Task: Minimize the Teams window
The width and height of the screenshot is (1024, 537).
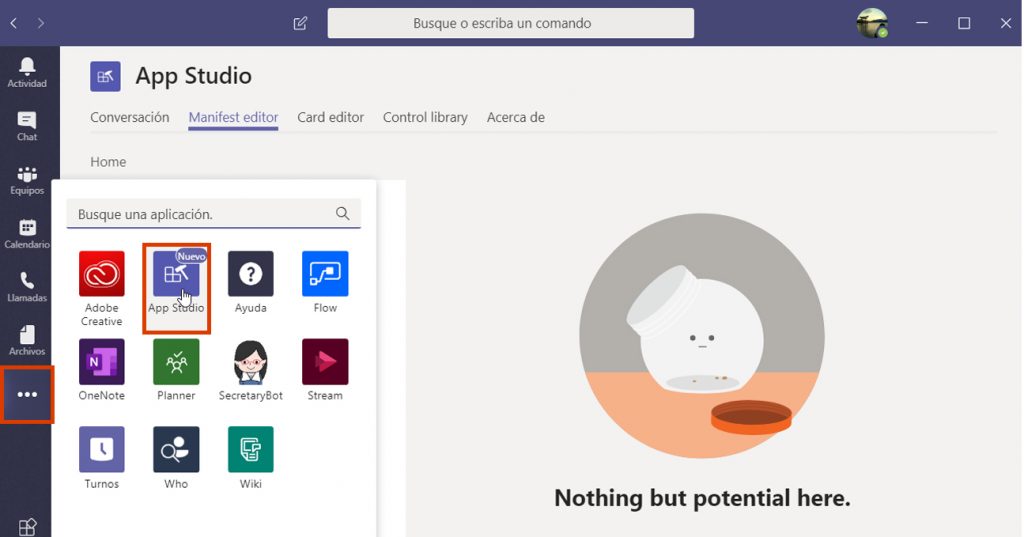Action: click(922, 24)
